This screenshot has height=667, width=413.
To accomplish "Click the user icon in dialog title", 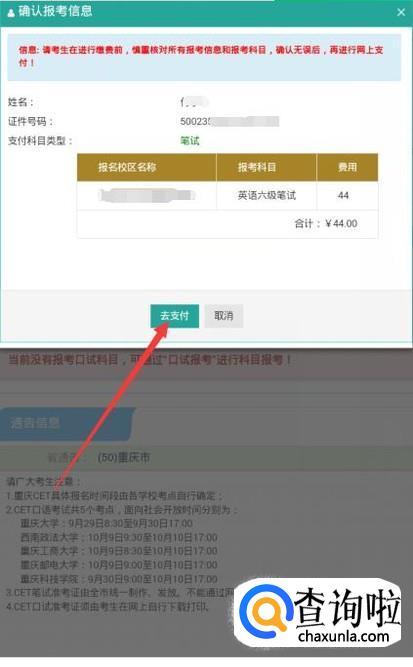I will tap(11, 13).
